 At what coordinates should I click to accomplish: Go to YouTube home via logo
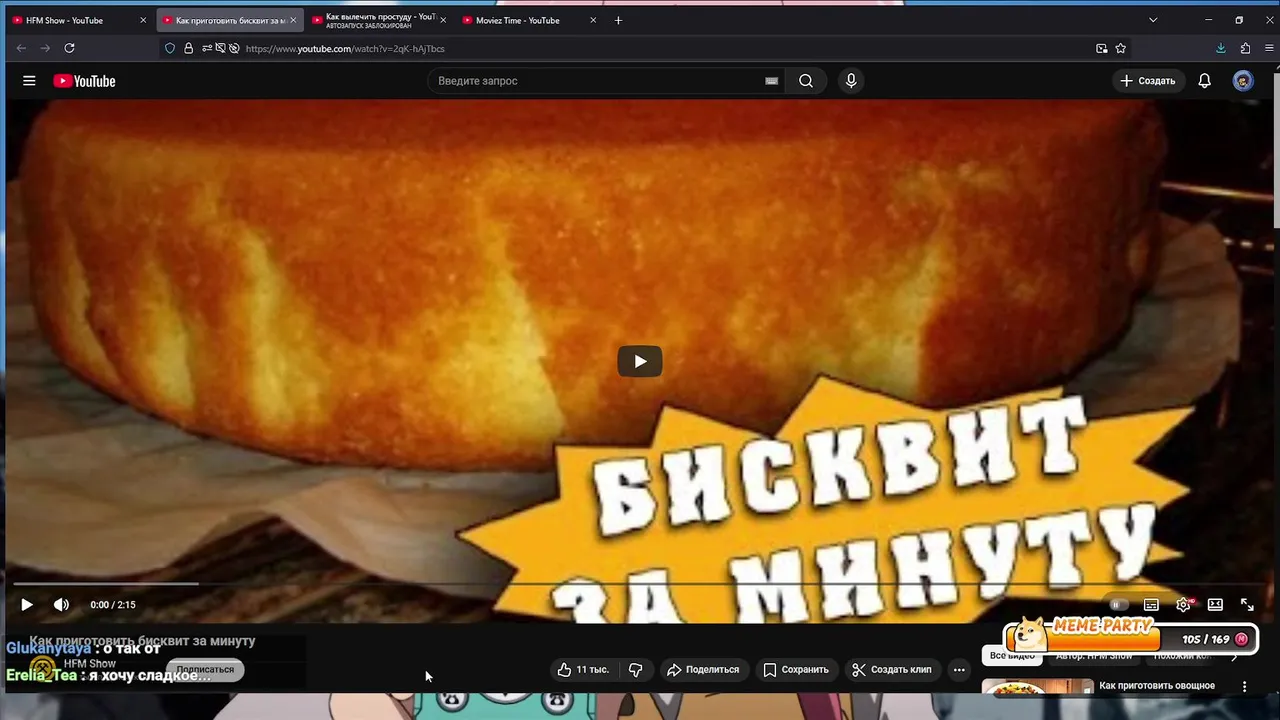pos(84,81)
